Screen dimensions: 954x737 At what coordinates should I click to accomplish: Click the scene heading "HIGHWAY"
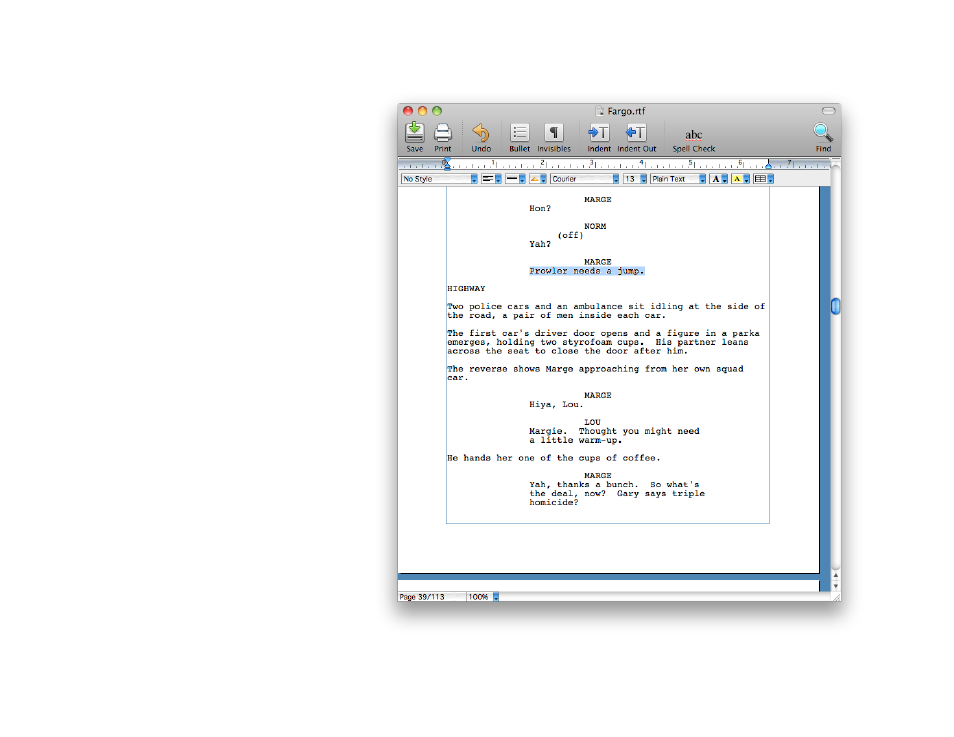click(x=466, y=288)
